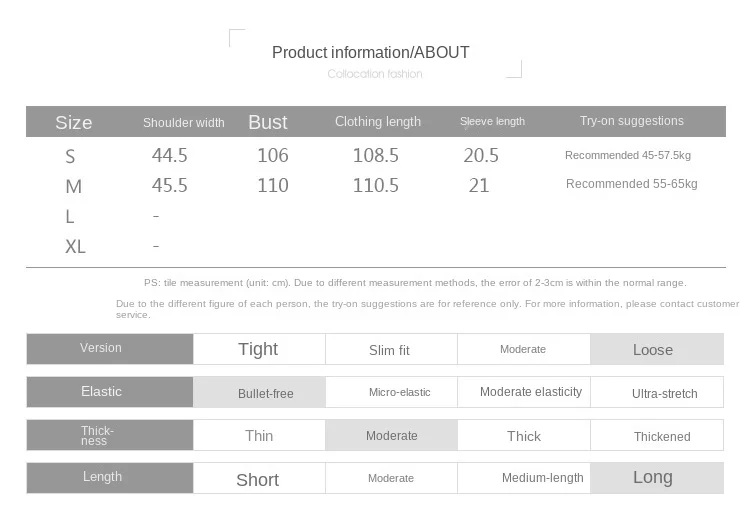Click the size M label

[x=73, y=186]
